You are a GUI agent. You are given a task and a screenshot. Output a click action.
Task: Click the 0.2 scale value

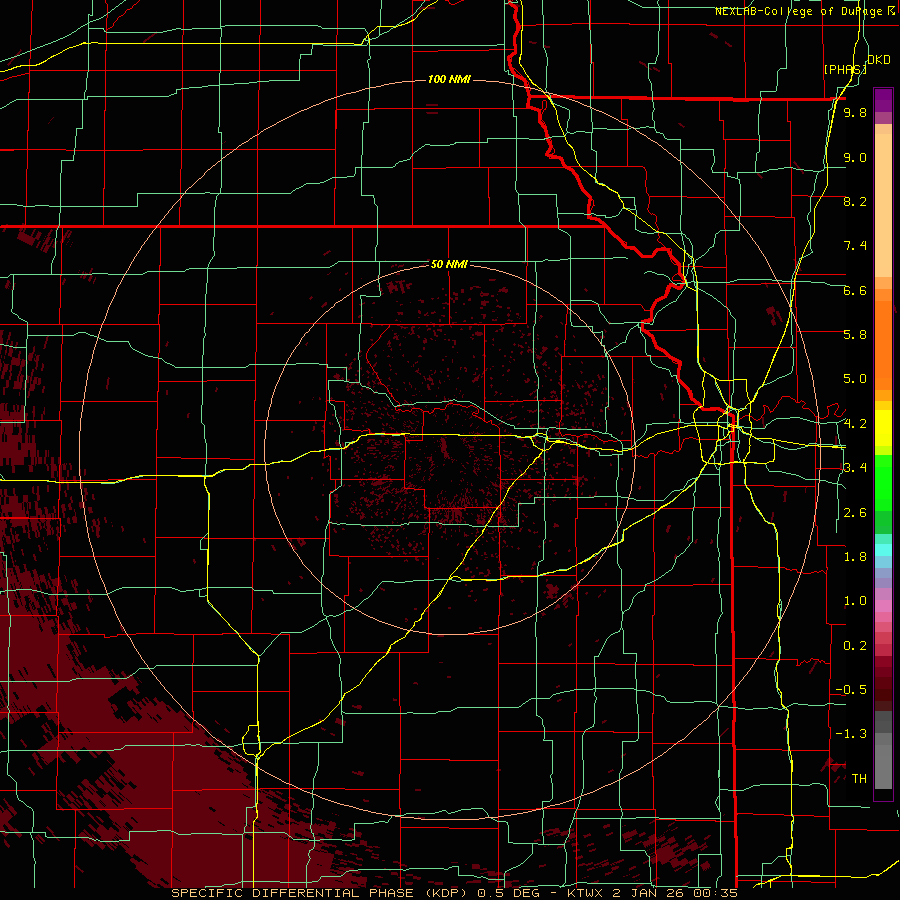[x=855, y=646]
